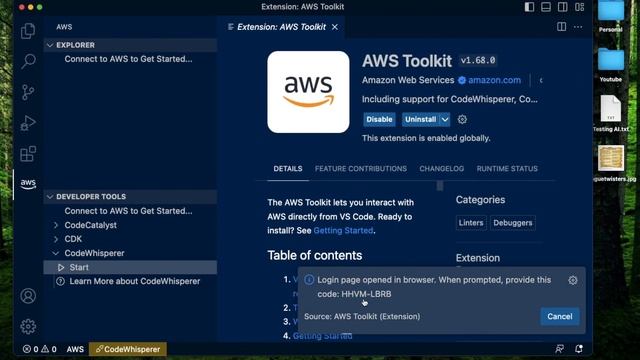Expand the CodeCatalyst node
This screenshot has height=360, width=640.
pos(56,225)
